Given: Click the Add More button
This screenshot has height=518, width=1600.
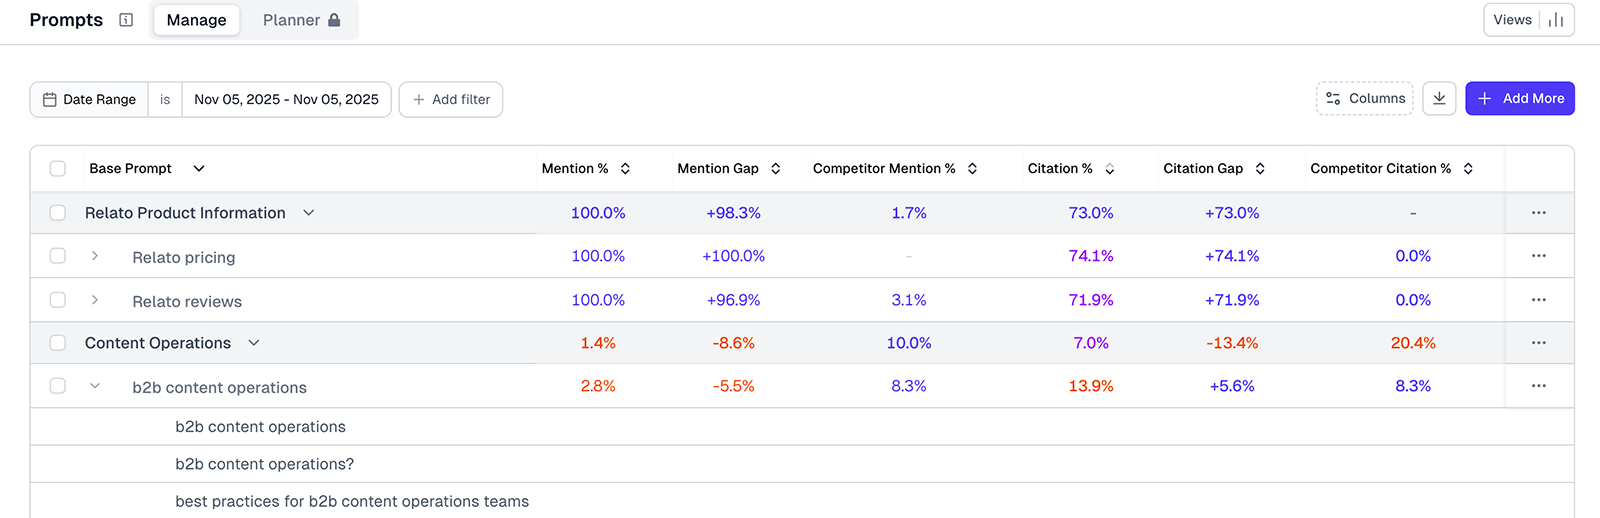Looking at the screenshot, I should pyautogui.click(x=1519, y=99).
